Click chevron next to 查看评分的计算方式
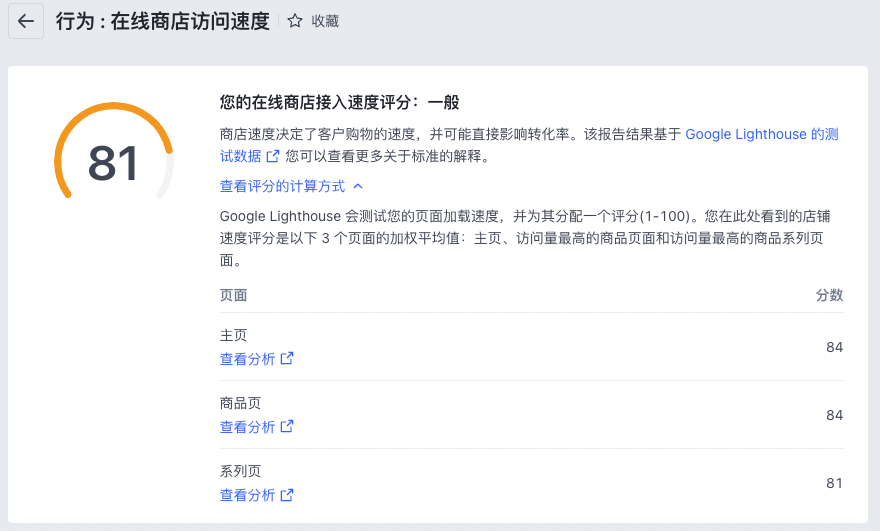 [358, 186]
